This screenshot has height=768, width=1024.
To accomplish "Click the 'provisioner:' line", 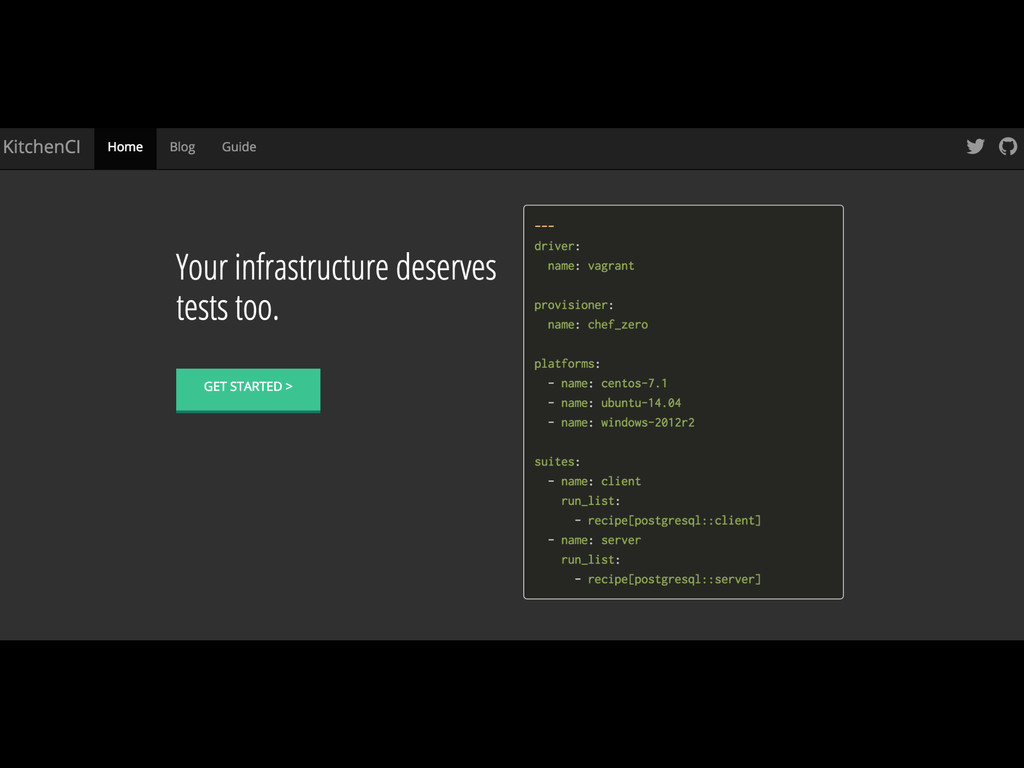I will (573, 305).
